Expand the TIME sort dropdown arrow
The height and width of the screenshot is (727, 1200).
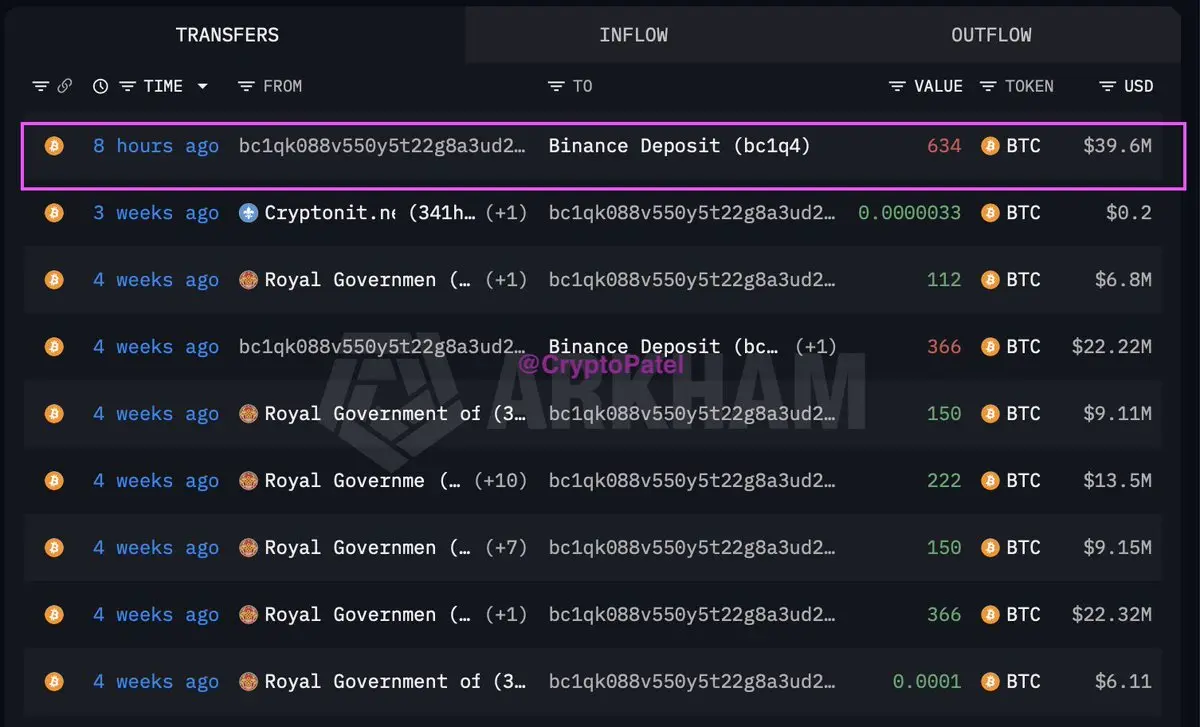pyautogui.click(x=202, y=87)
